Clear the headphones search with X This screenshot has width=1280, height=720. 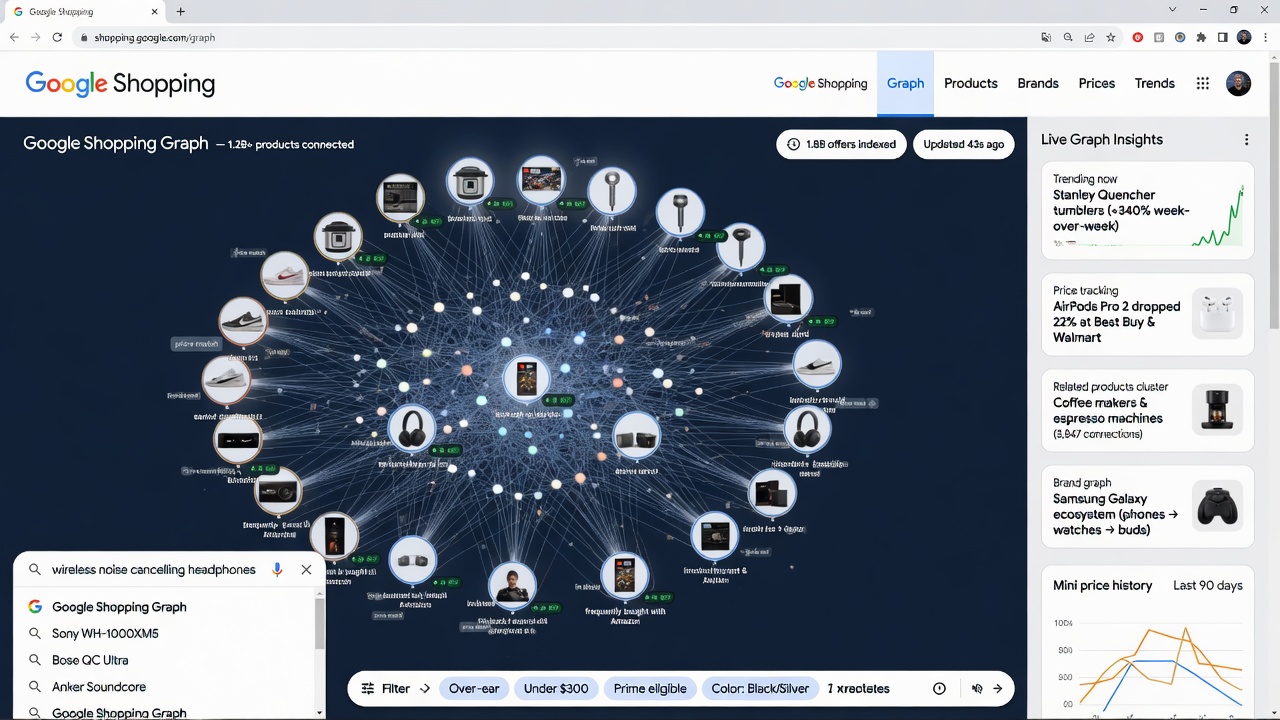(306, 569)
